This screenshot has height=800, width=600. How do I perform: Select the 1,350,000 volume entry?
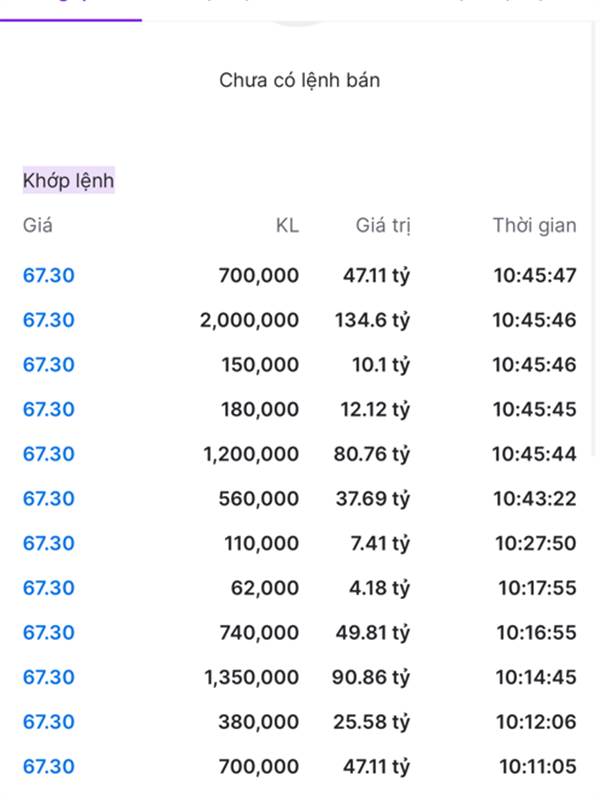point(251,677)
